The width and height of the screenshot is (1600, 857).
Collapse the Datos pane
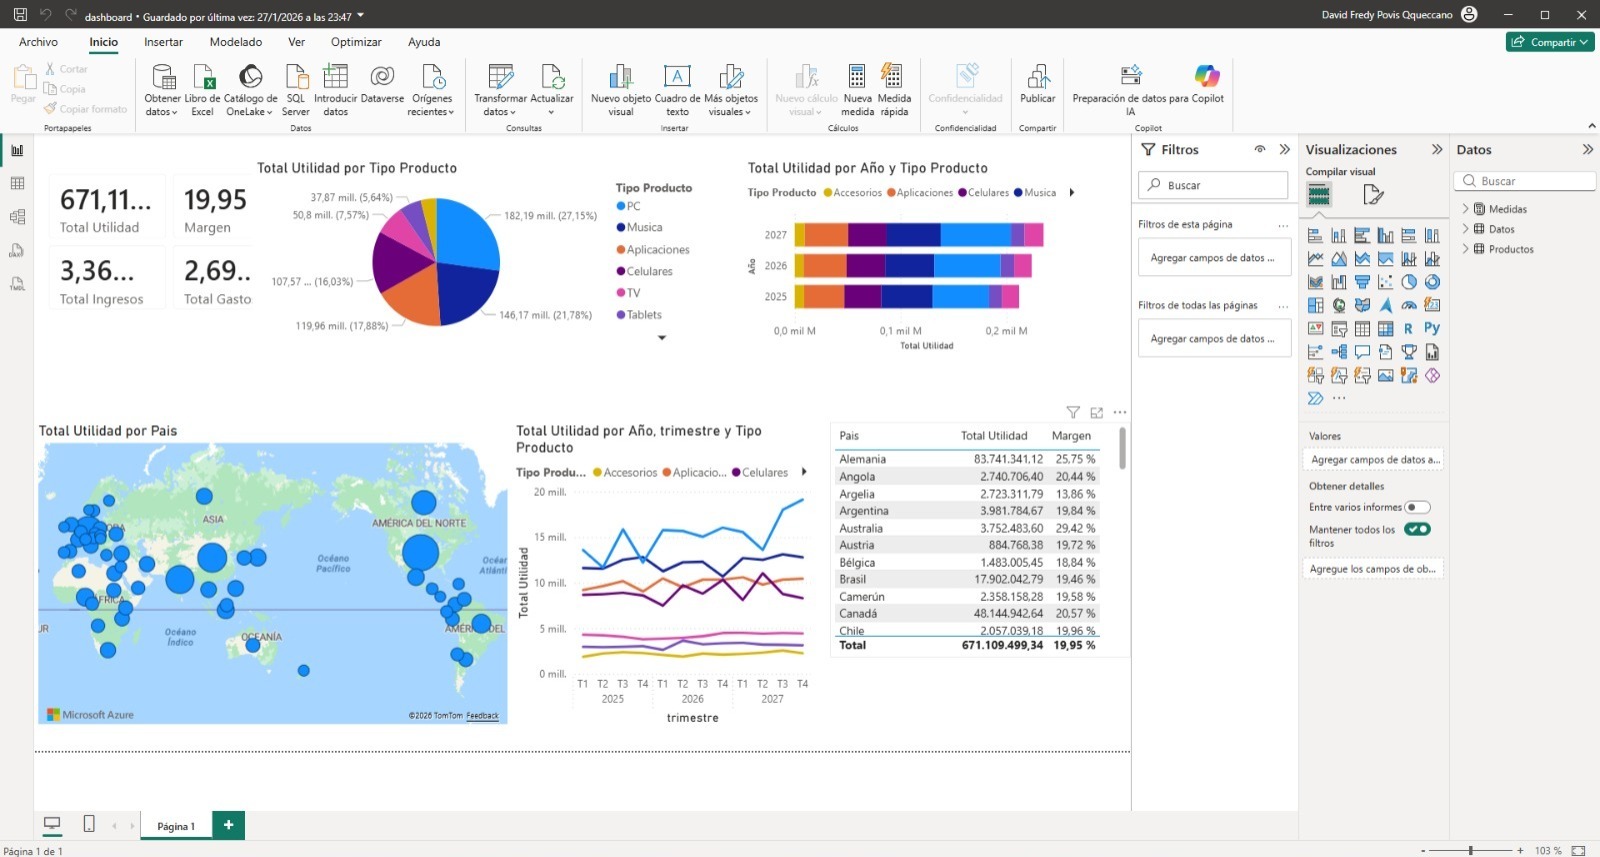click(1587, 149)
